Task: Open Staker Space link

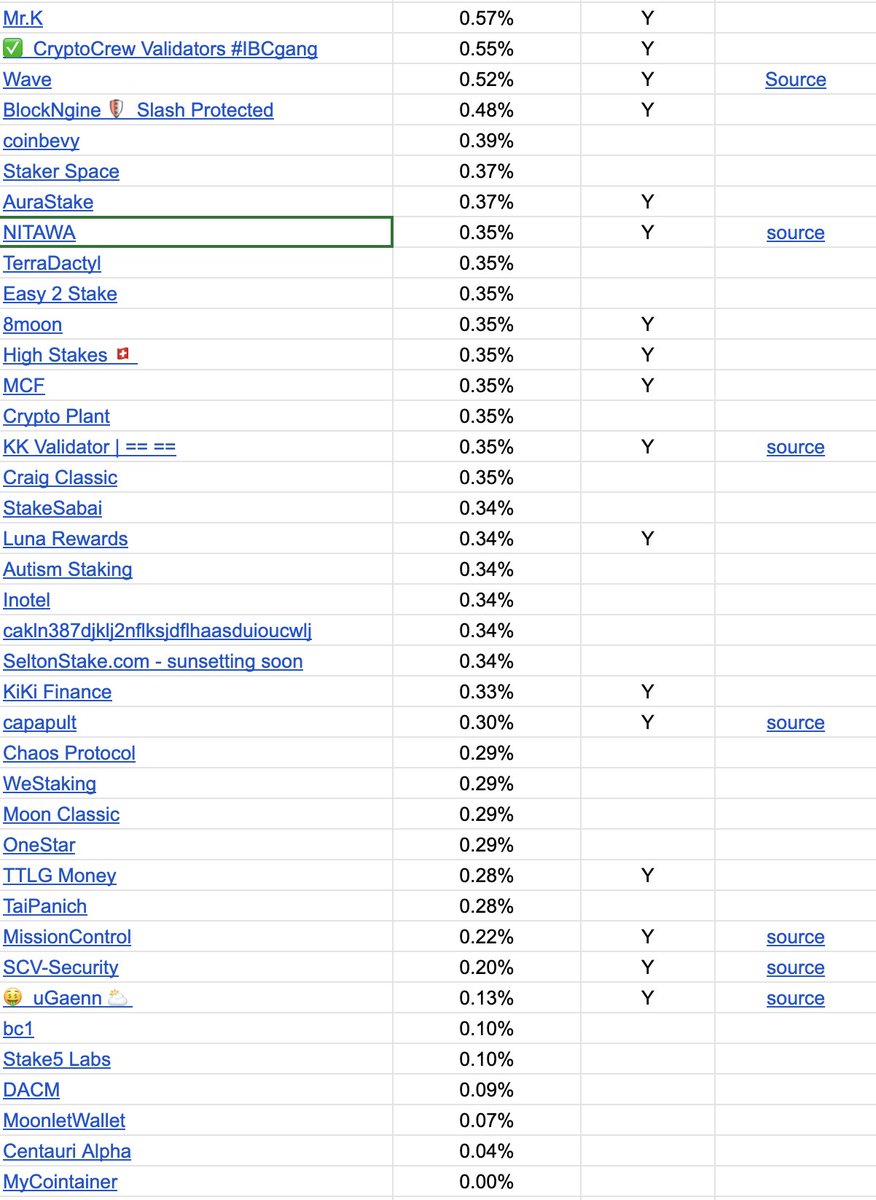Action: tap(61, 171)
